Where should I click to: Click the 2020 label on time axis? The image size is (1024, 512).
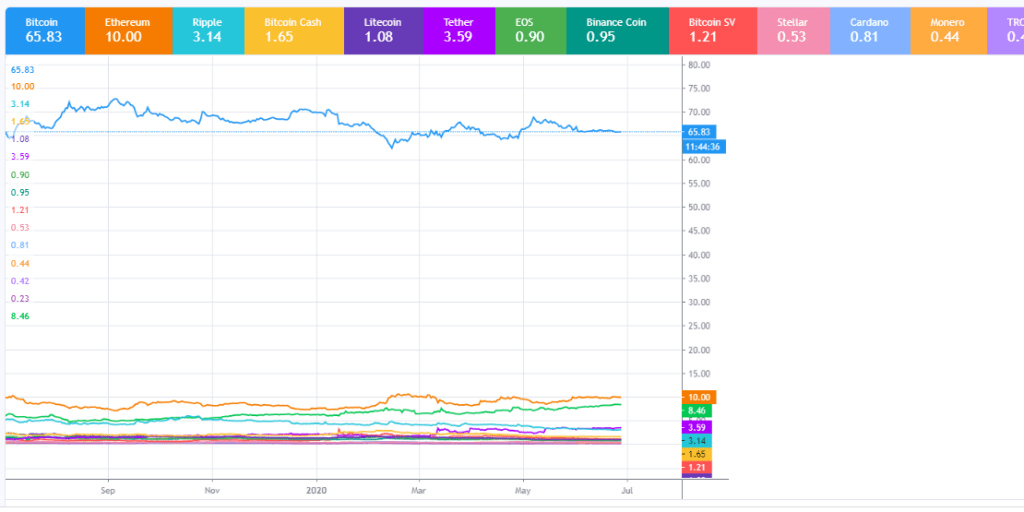click(317, 488)
